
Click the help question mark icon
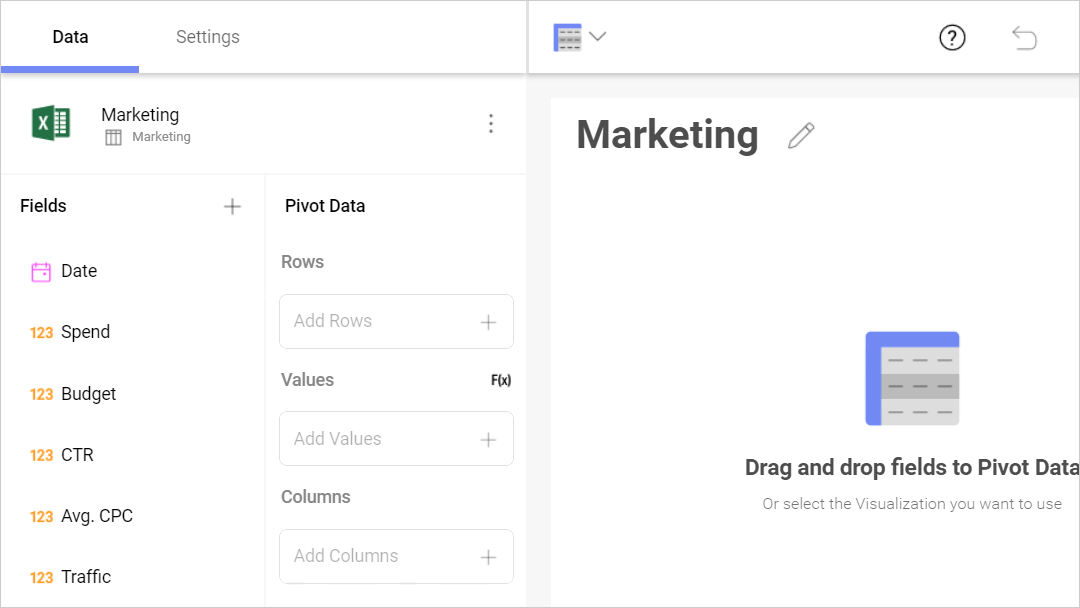952,38
